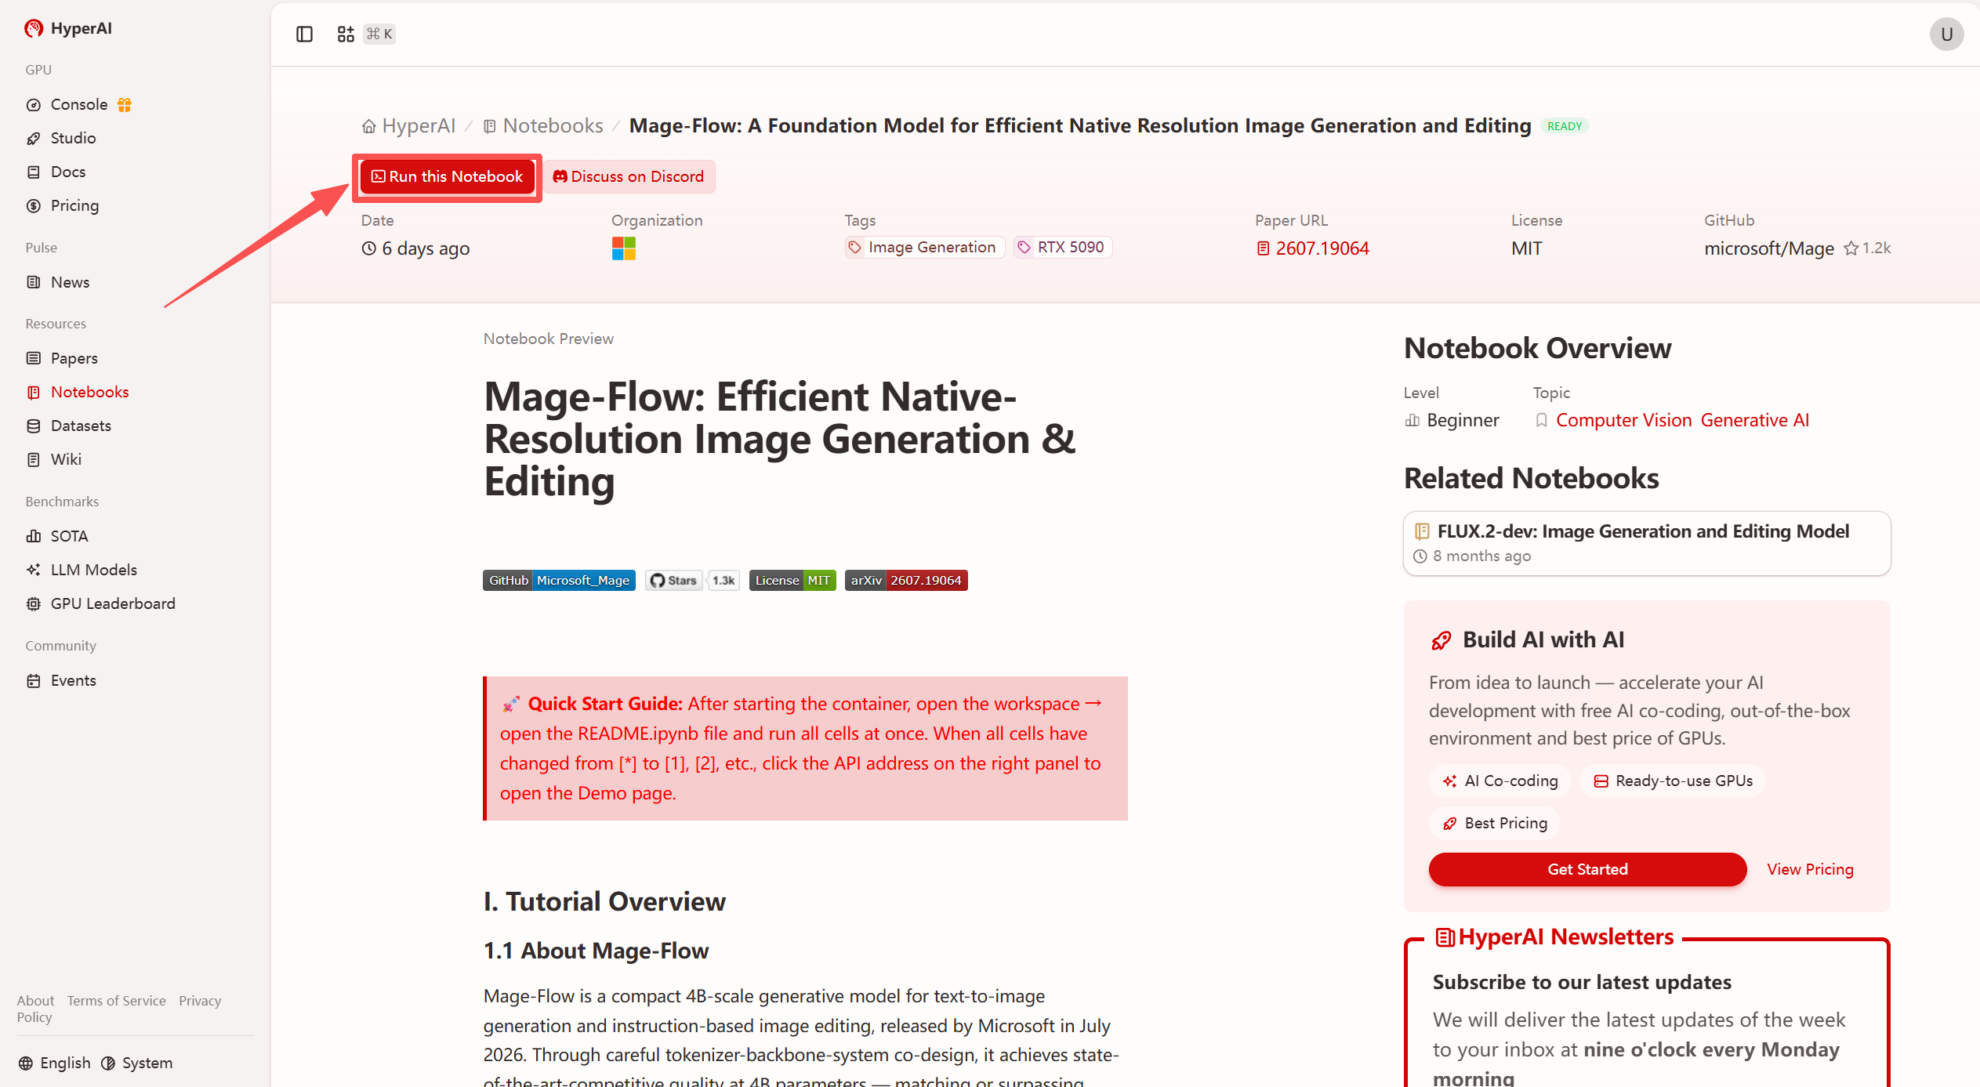The image size is (1980, 1087).
Task: Click the License MIT badge
Action: tap(792, 580)
